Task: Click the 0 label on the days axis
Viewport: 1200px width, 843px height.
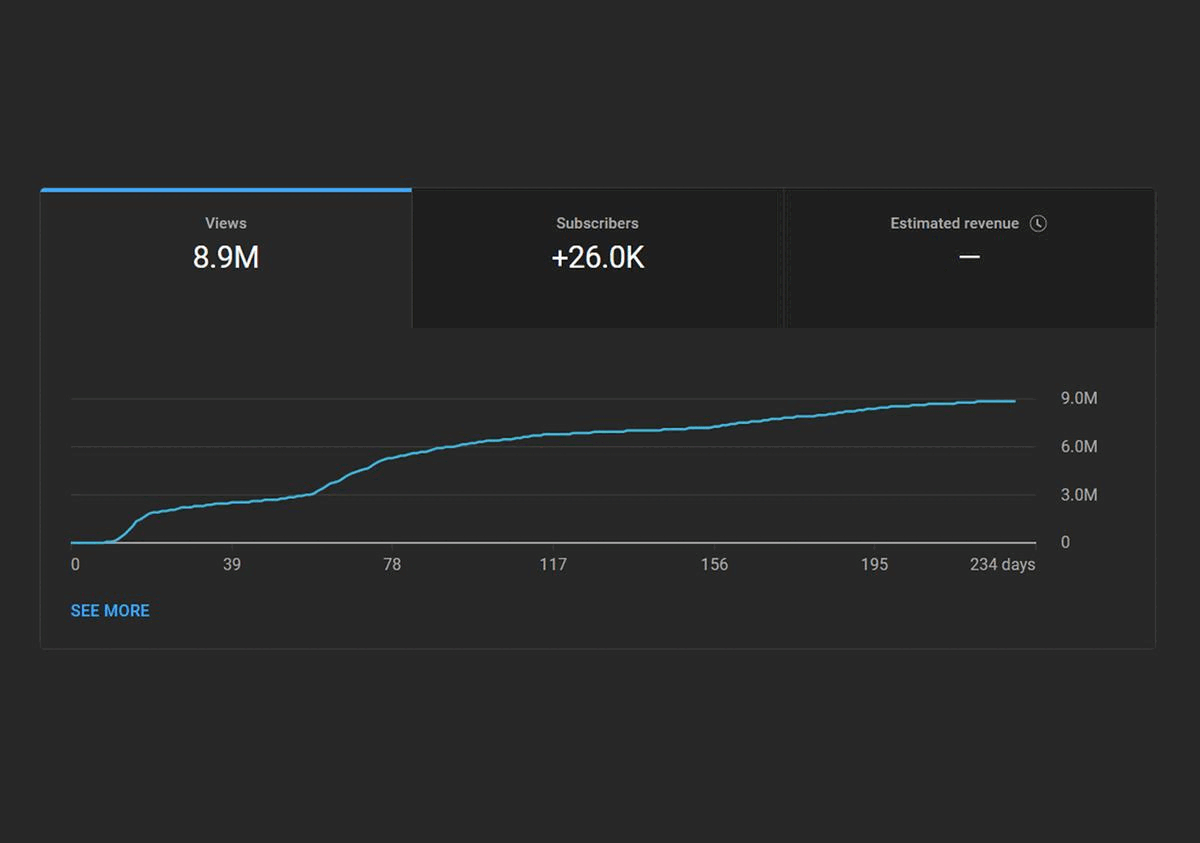Action: click(75, 565)
